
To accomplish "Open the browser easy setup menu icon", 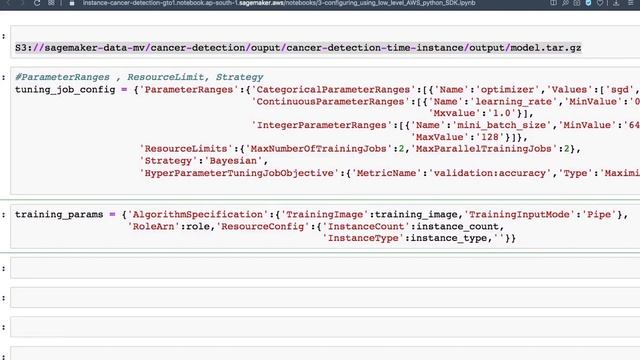I will pyautogui.click(x=631, y=3).
